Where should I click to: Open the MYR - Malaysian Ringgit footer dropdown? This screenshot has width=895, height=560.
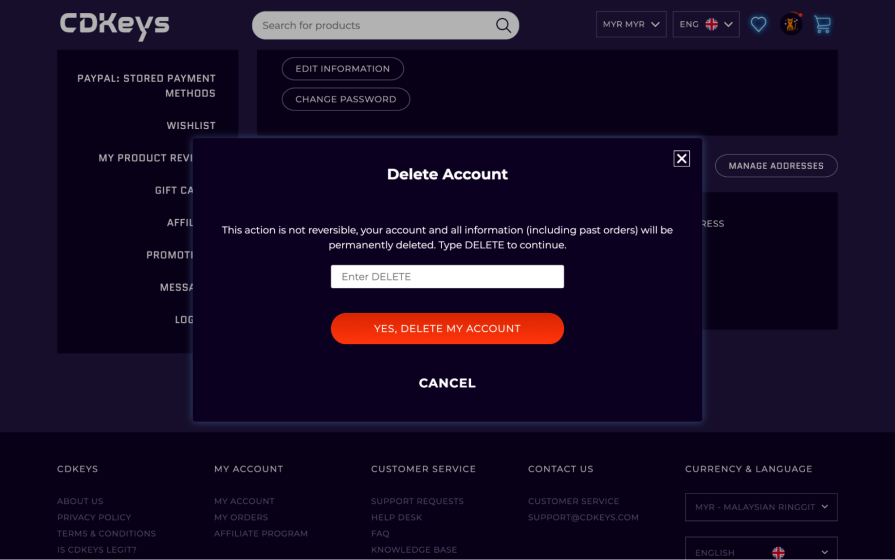click(761, 507)
